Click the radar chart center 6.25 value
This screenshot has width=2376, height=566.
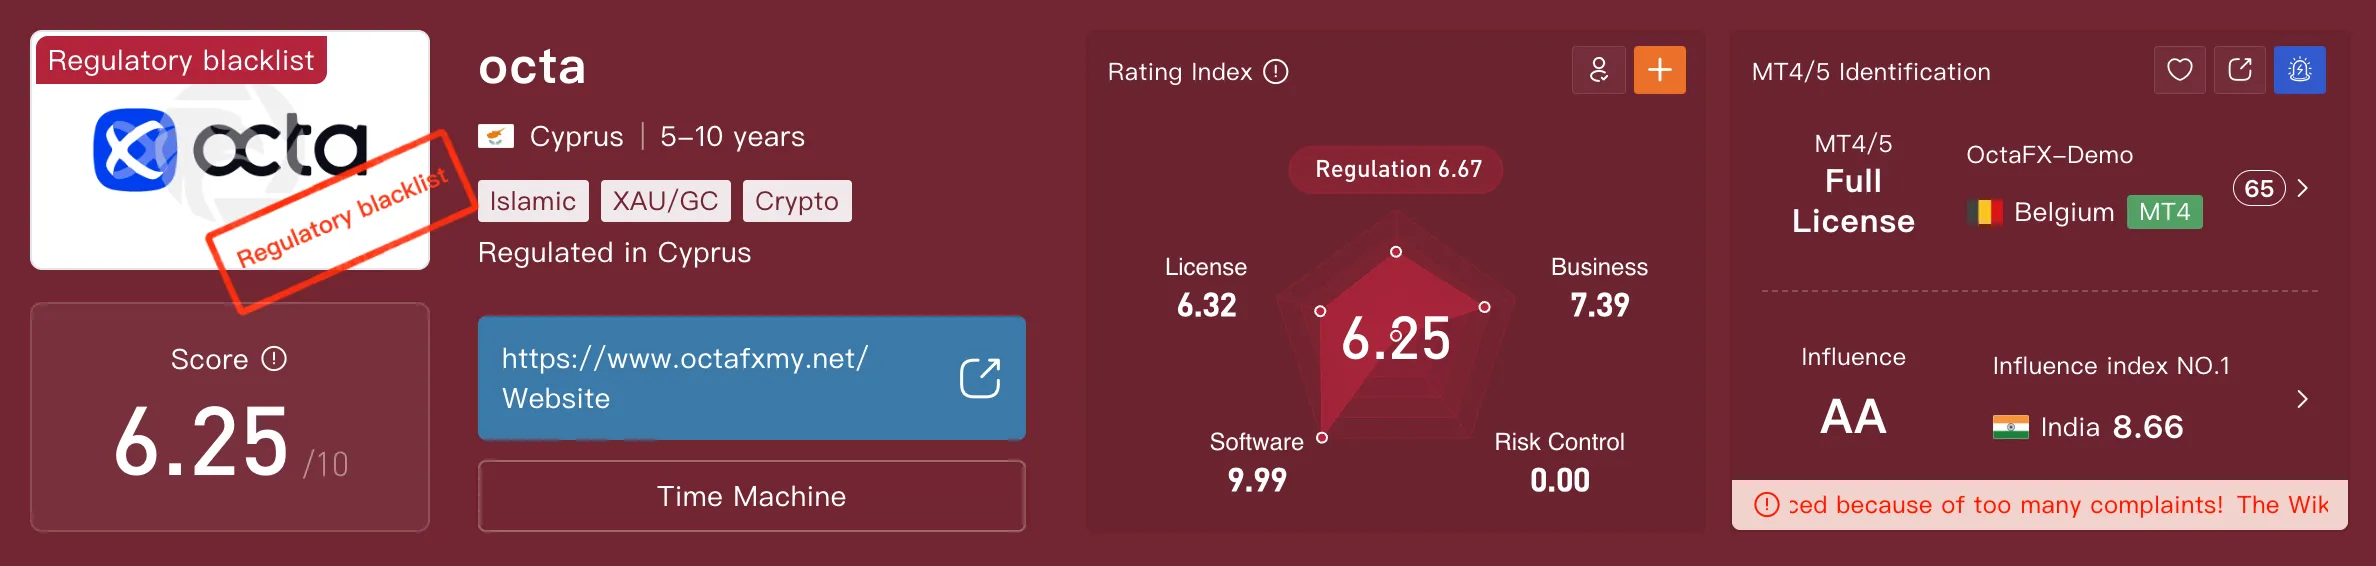click(x=1396, y=338)
